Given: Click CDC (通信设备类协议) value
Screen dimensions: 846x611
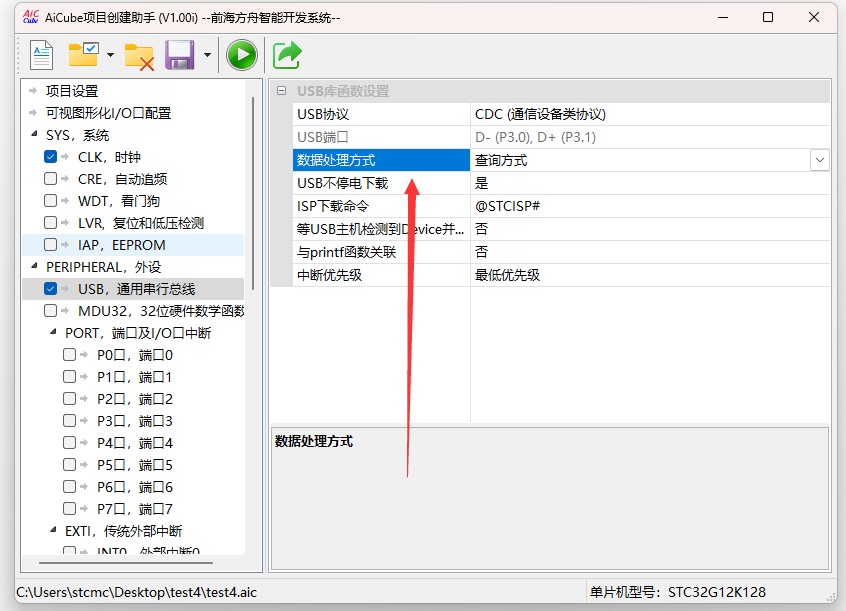Looking at the screenshot, I should click(540, 114).
